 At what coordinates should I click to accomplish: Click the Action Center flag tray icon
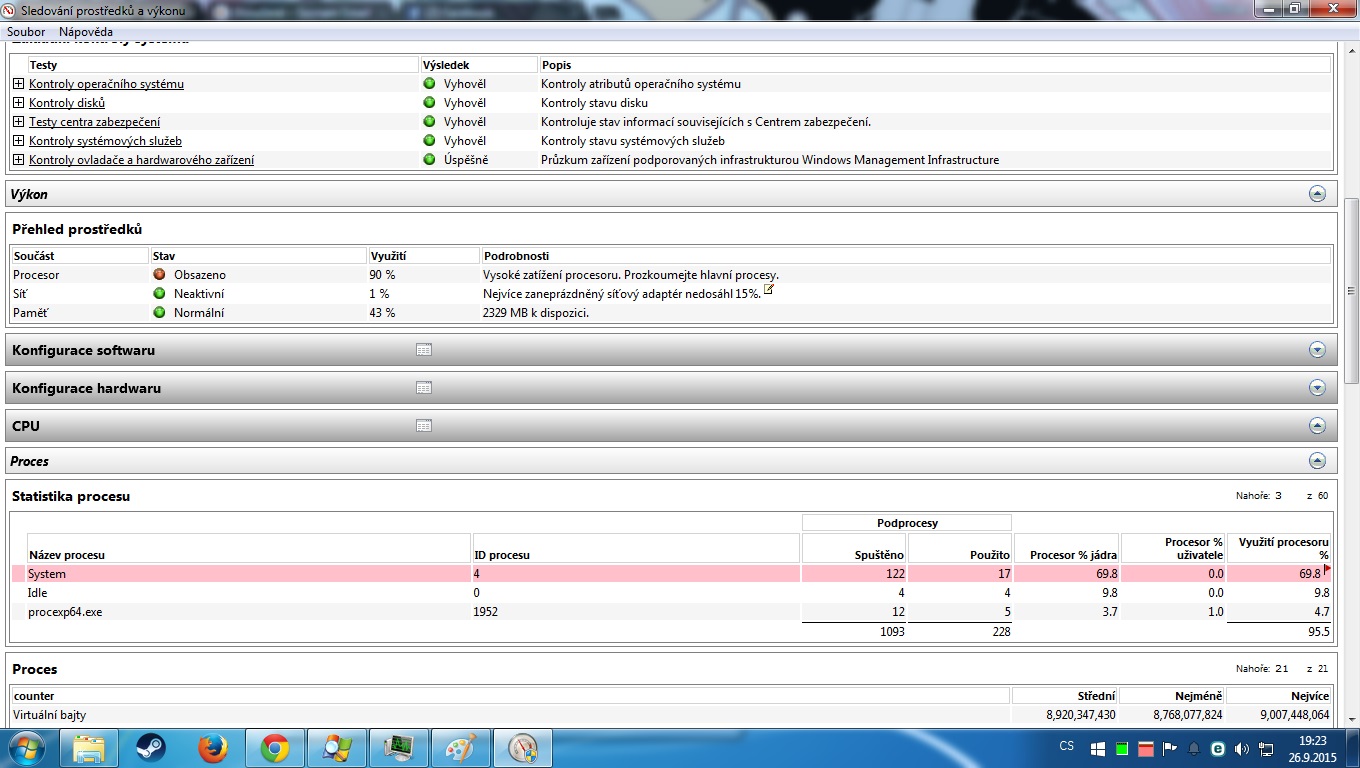[1169, 748]
